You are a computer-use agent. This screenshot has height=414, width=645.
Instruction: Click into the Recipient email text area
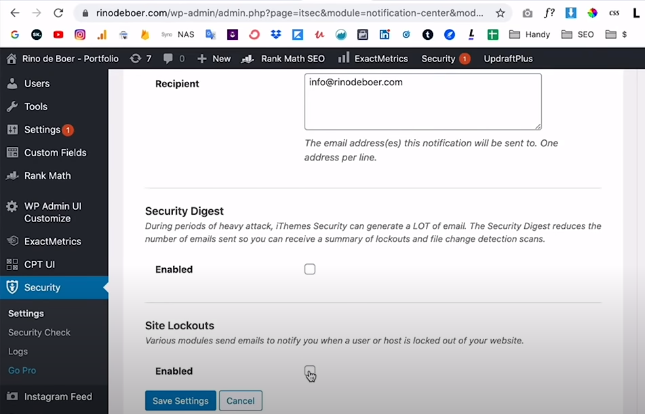pos(422,102)
